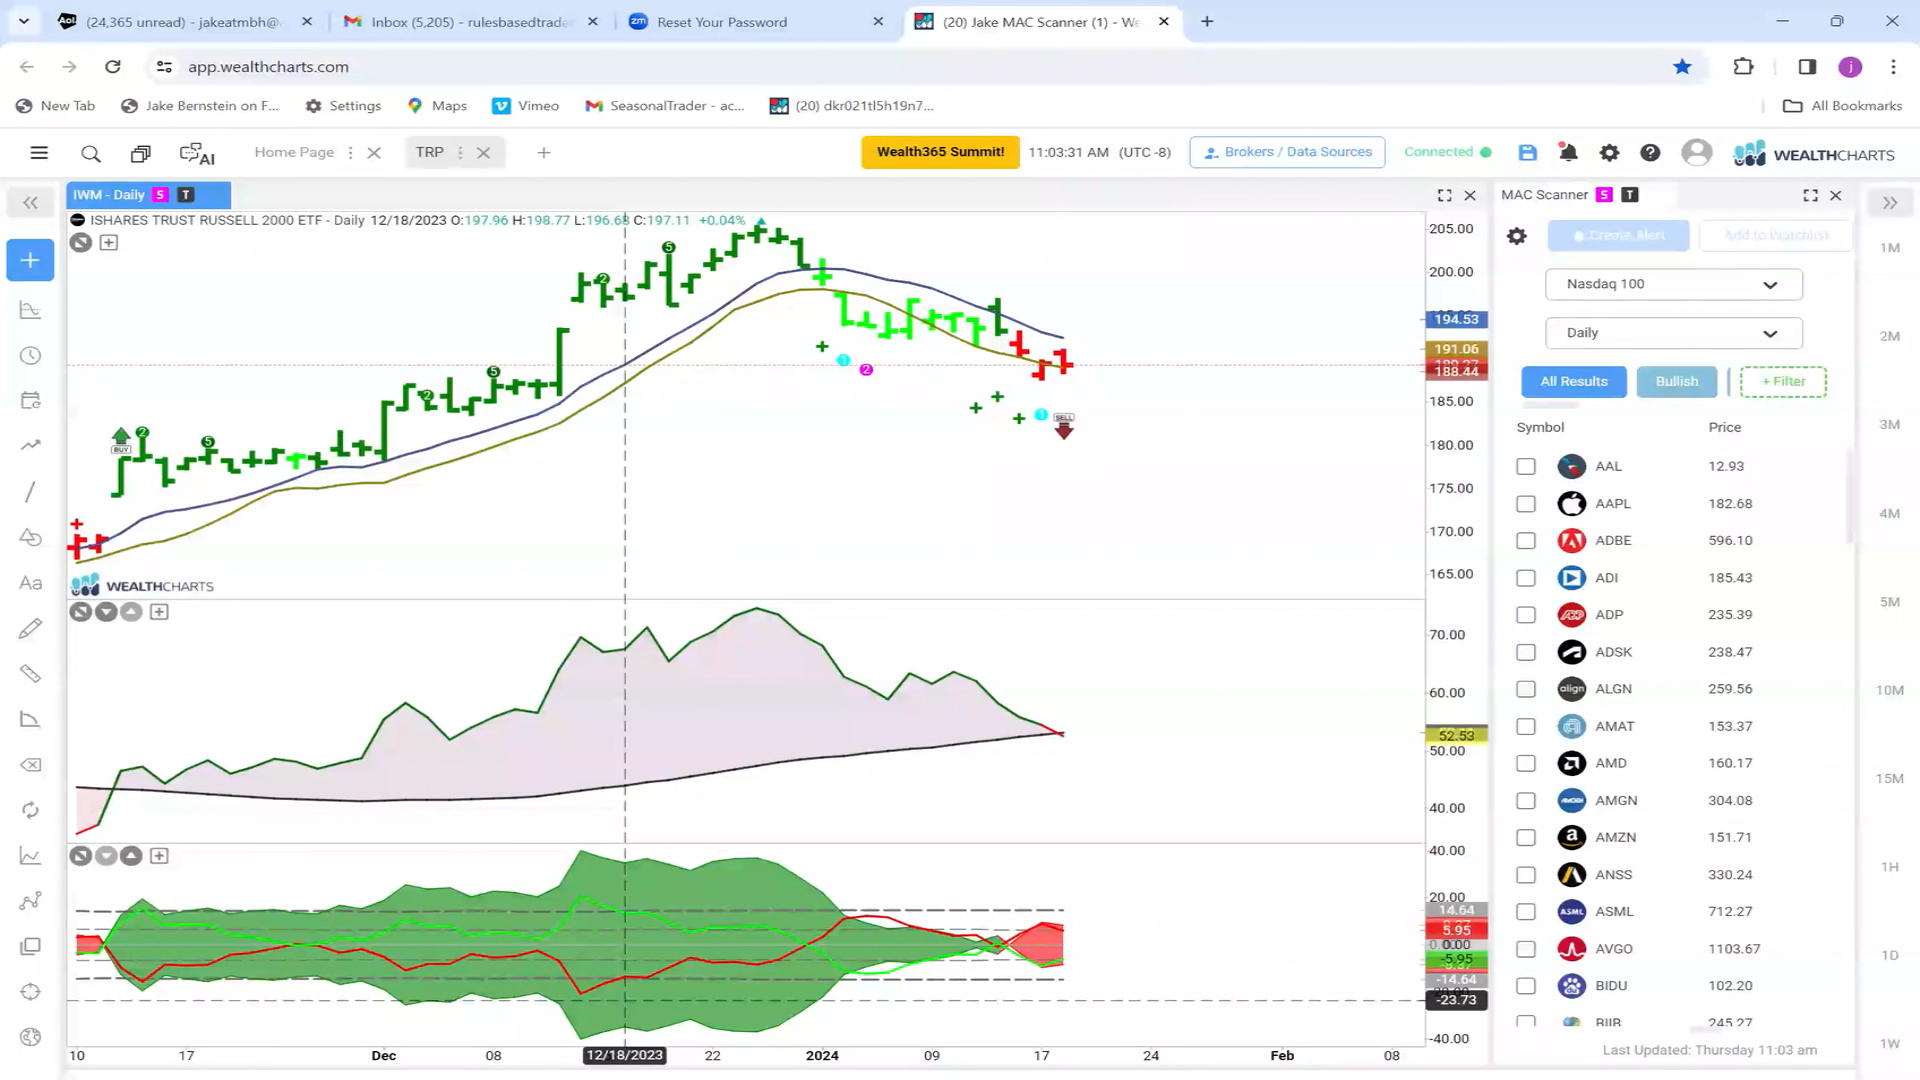
Task: Collapse the left sidebar with double chevron
Action: [x=30, y=203]
